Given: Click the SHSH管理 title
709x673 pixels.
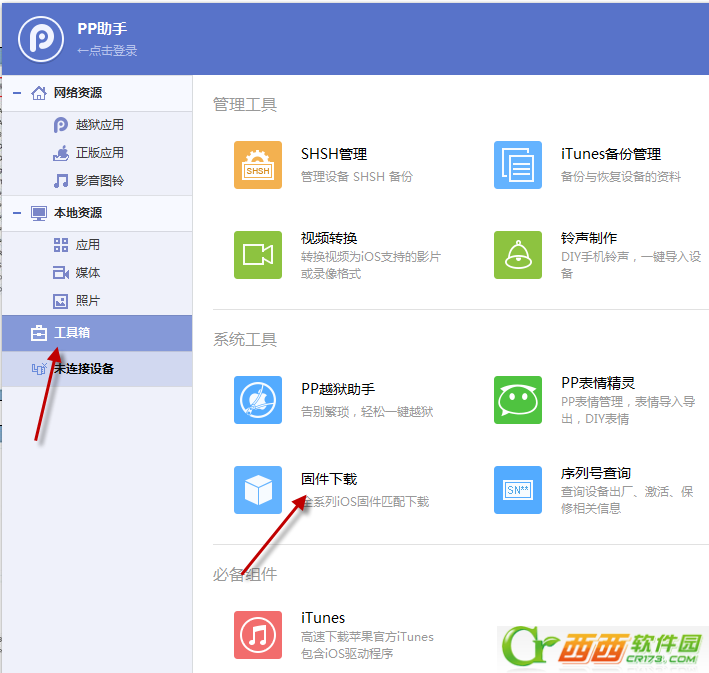Looking at the screenshot, I should point(334,154).
